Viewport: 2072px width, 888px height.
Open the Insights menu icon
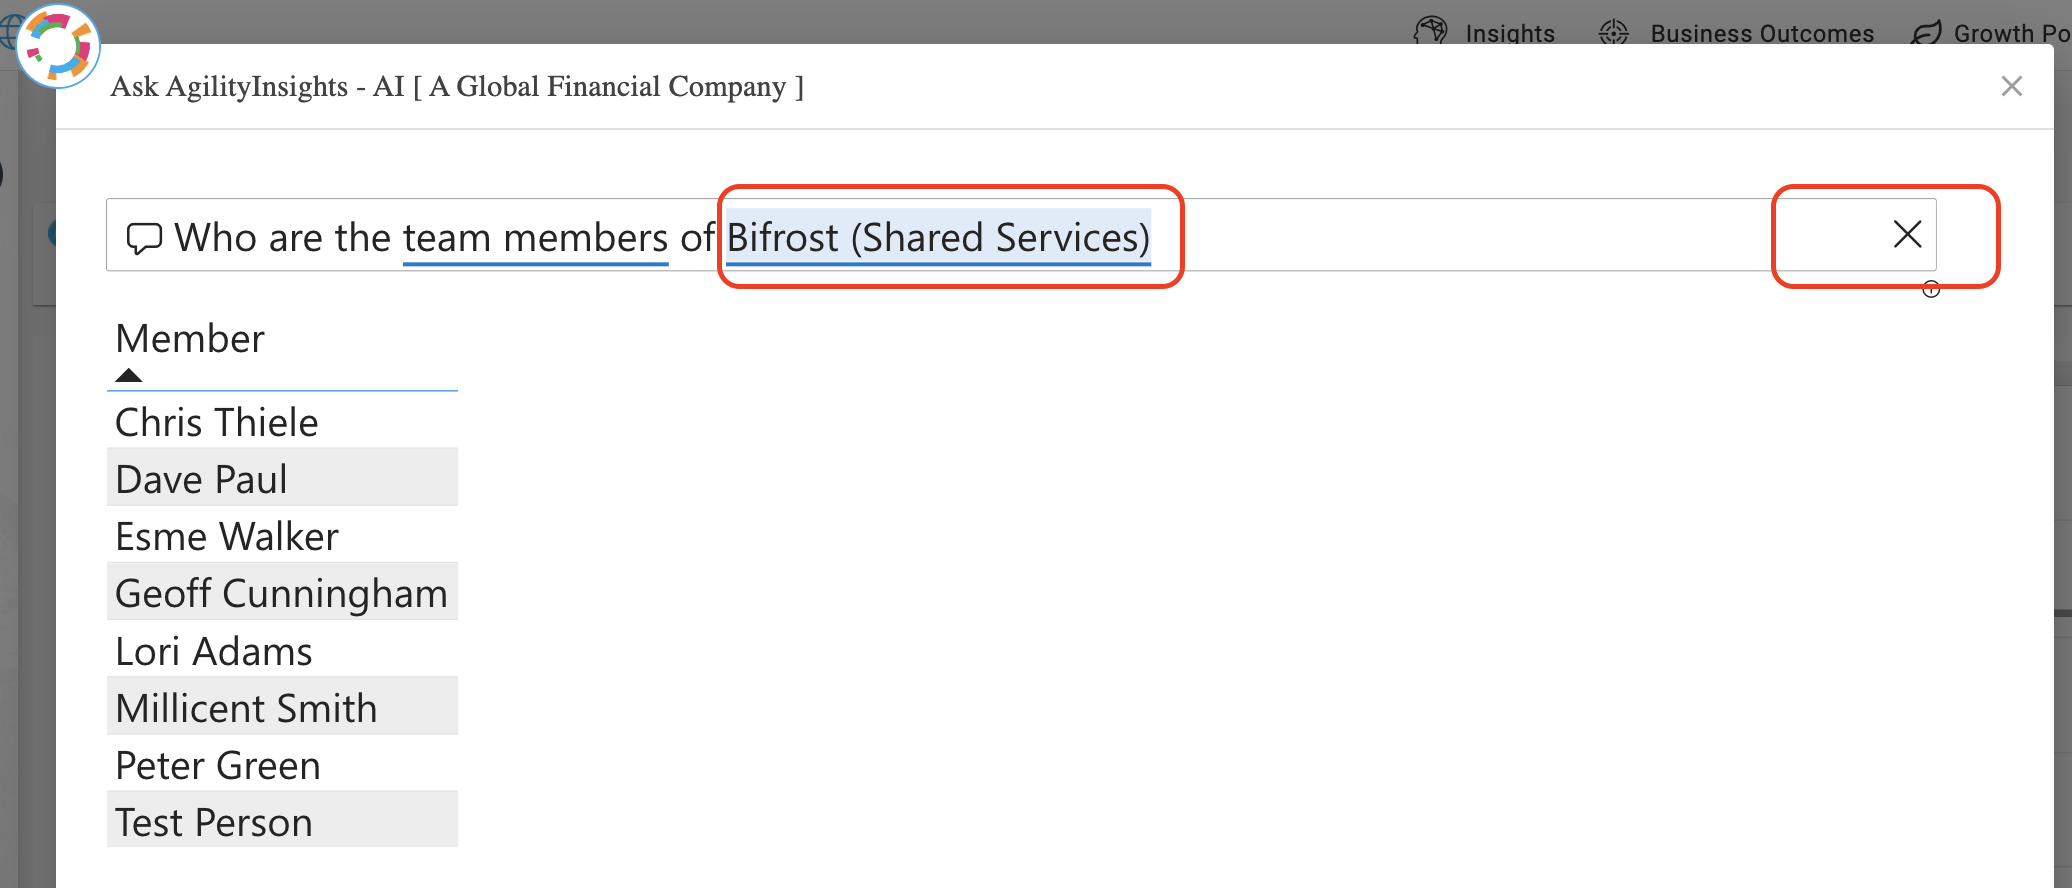(x=1431, y=31)
